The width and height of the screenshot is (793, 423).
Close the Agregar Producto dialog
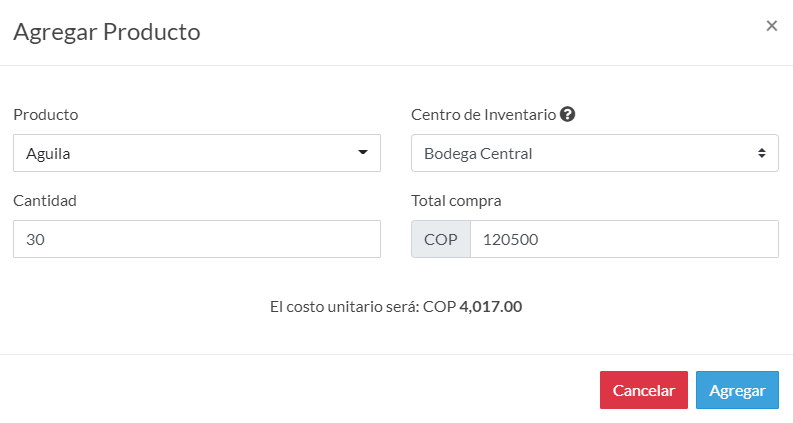771,26
